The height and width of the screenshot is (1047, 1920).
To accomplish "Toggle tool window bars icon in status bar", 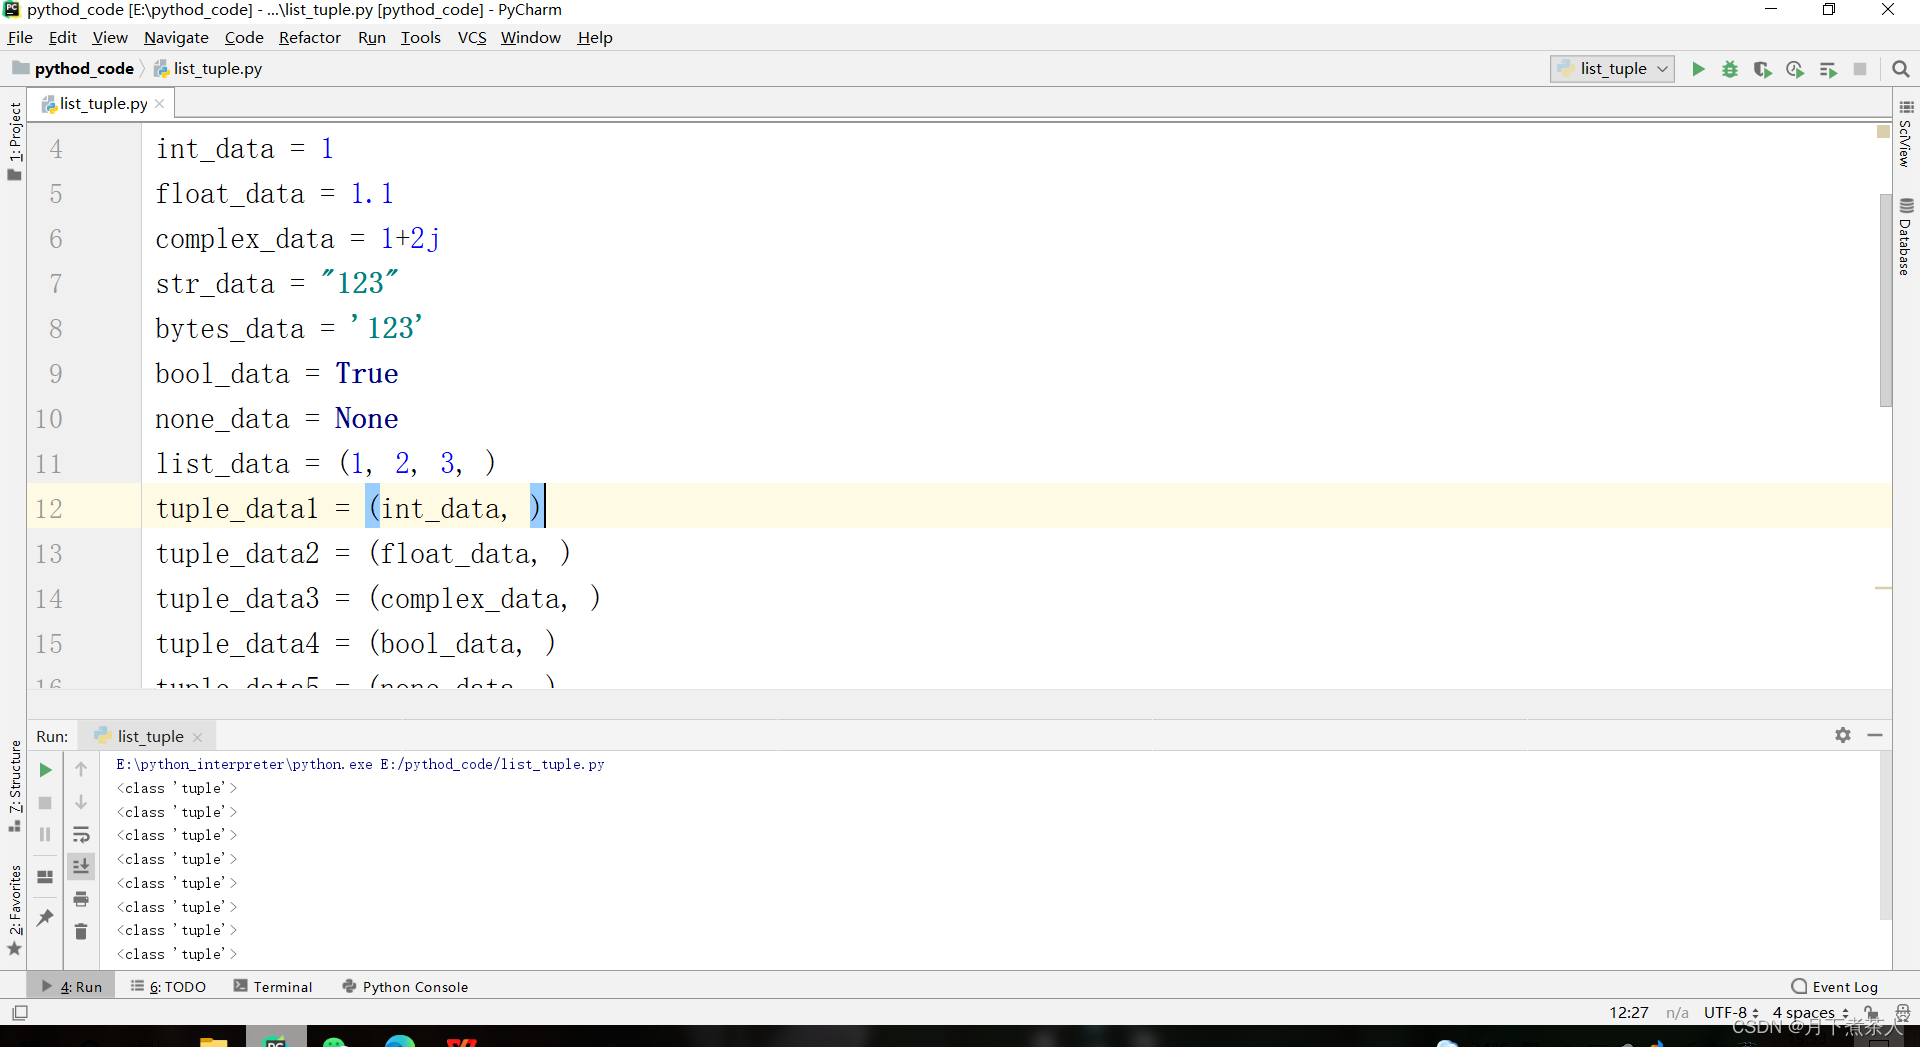I will (x=20, y=1013).
